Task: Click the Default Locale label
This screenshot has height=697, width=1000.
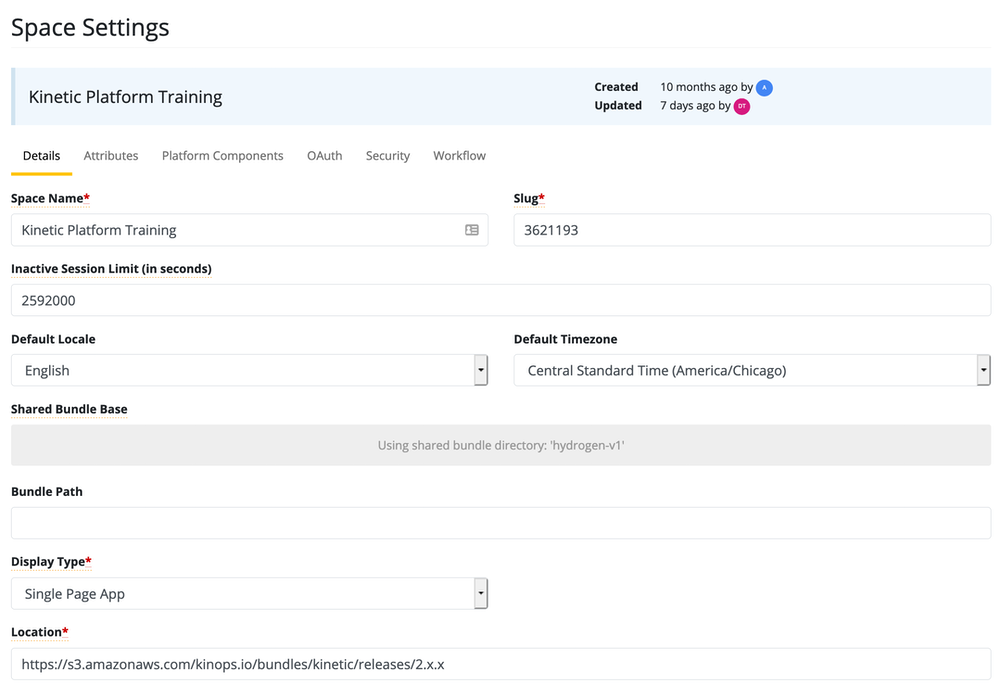Action: (54, 339)
